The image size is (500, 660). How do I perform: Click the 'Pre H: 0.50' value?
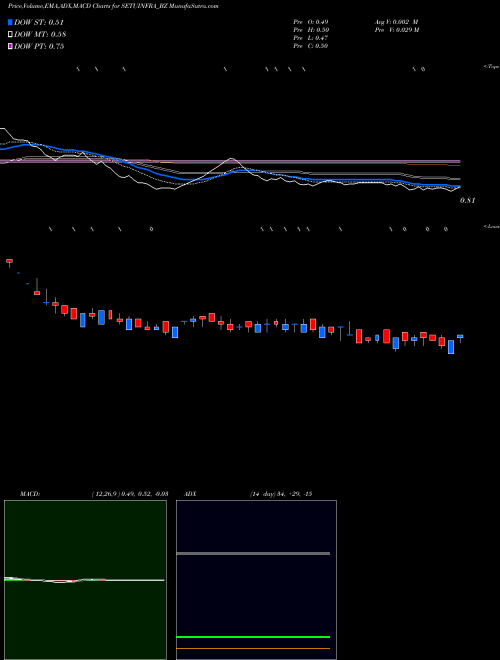311,30
